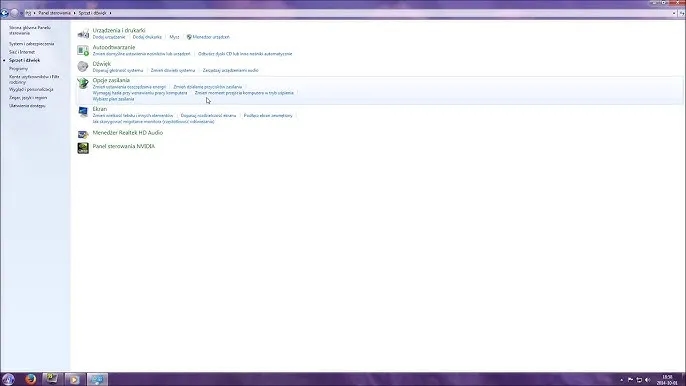This screenshot has height=386, width=686.
Task: Click Zmień domyślne ustawienia nośników lub urządzeń
Action: [141, 54]
